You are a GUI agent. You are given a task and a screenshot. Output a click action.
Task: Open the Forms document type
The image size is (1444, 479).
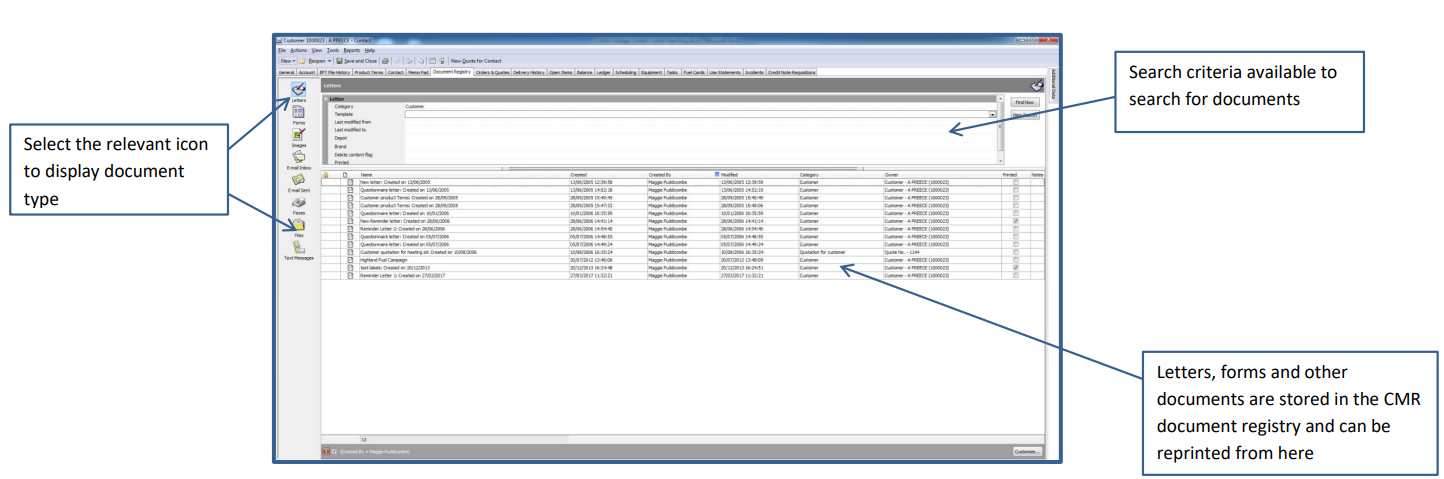299,113
